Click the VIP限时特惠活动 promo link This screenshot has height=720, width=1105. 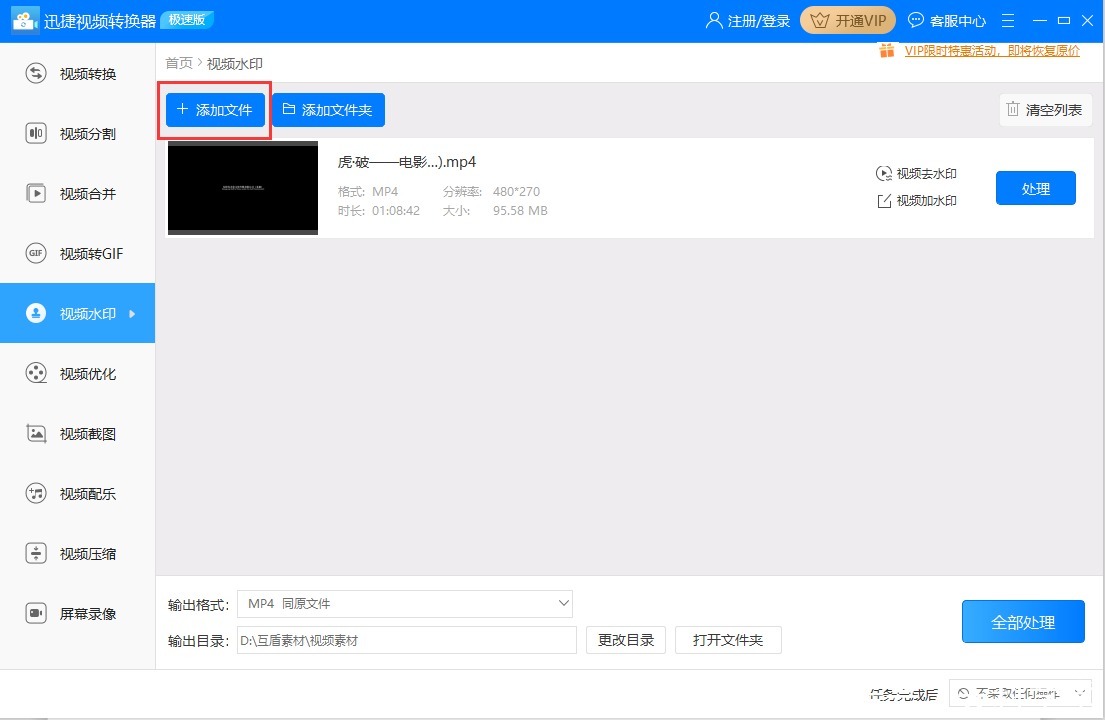click(992, 51)
